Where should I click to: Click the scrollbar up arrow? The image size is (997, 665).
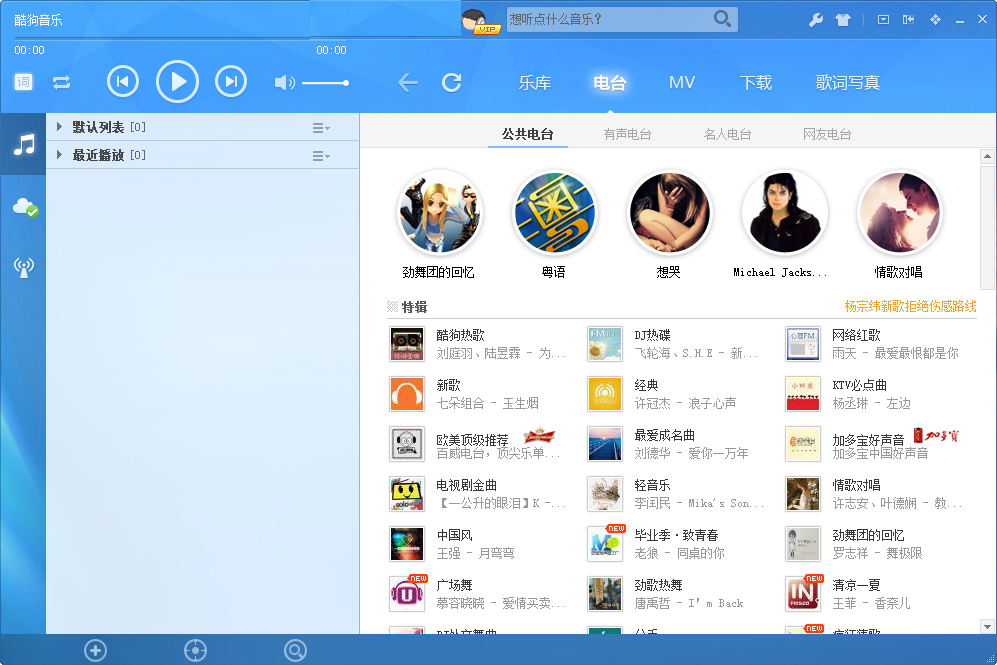(x=987, y=156)
